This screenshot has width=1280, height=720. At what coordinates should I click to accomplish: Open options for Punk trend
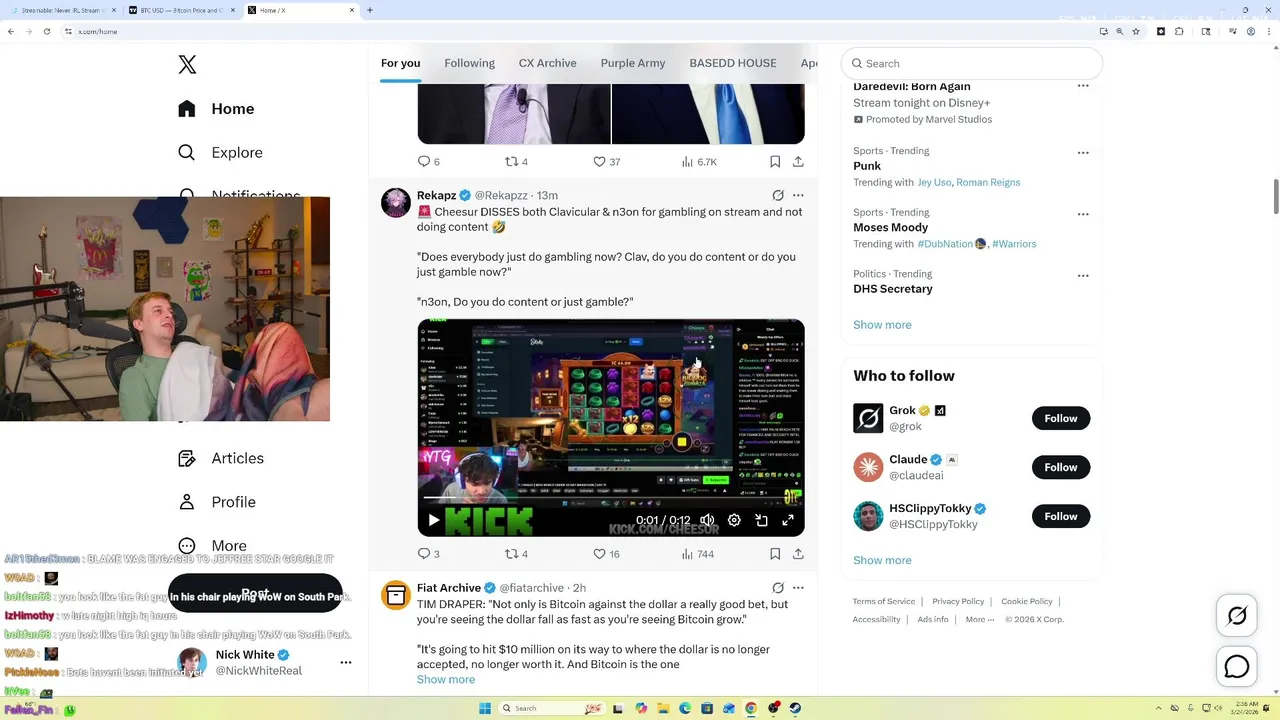pyautogui.click(x=1083, y=153)
